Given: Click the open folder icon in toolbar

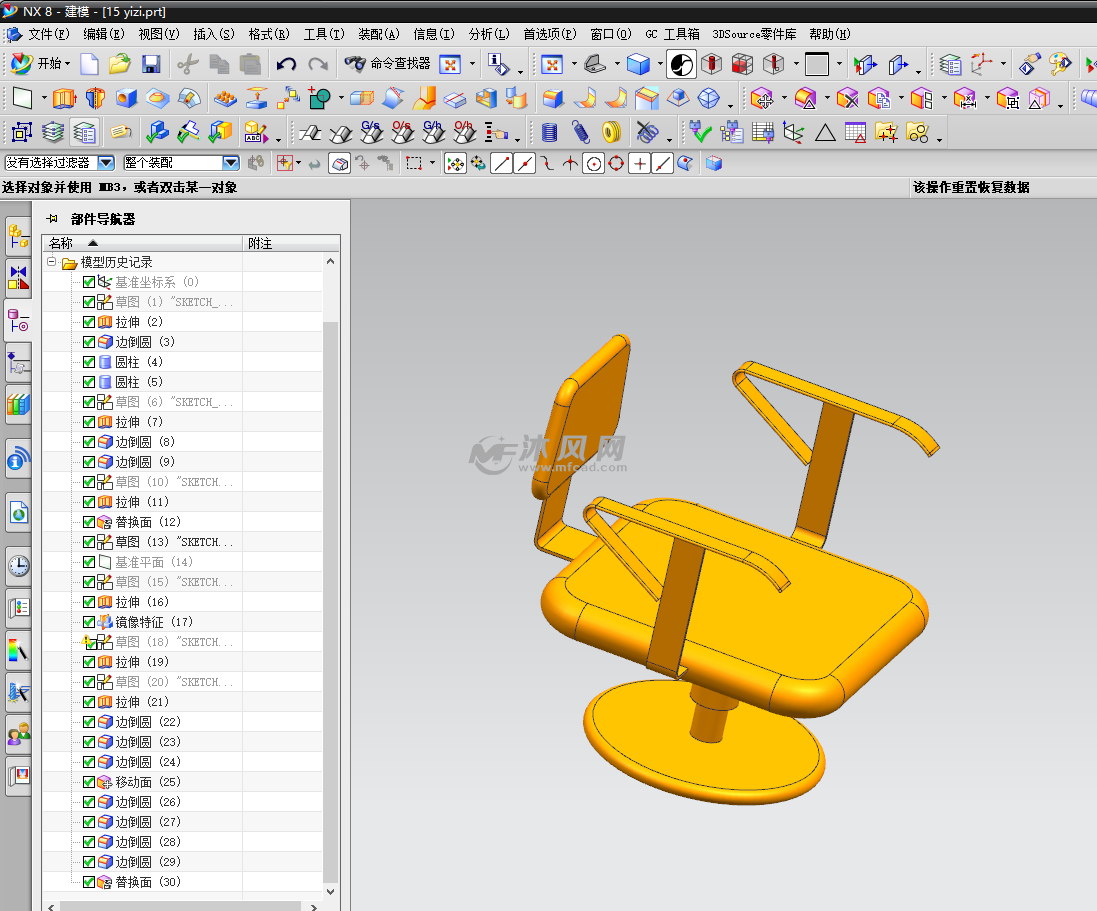Looking at the screenshot, I should point(120,65).
